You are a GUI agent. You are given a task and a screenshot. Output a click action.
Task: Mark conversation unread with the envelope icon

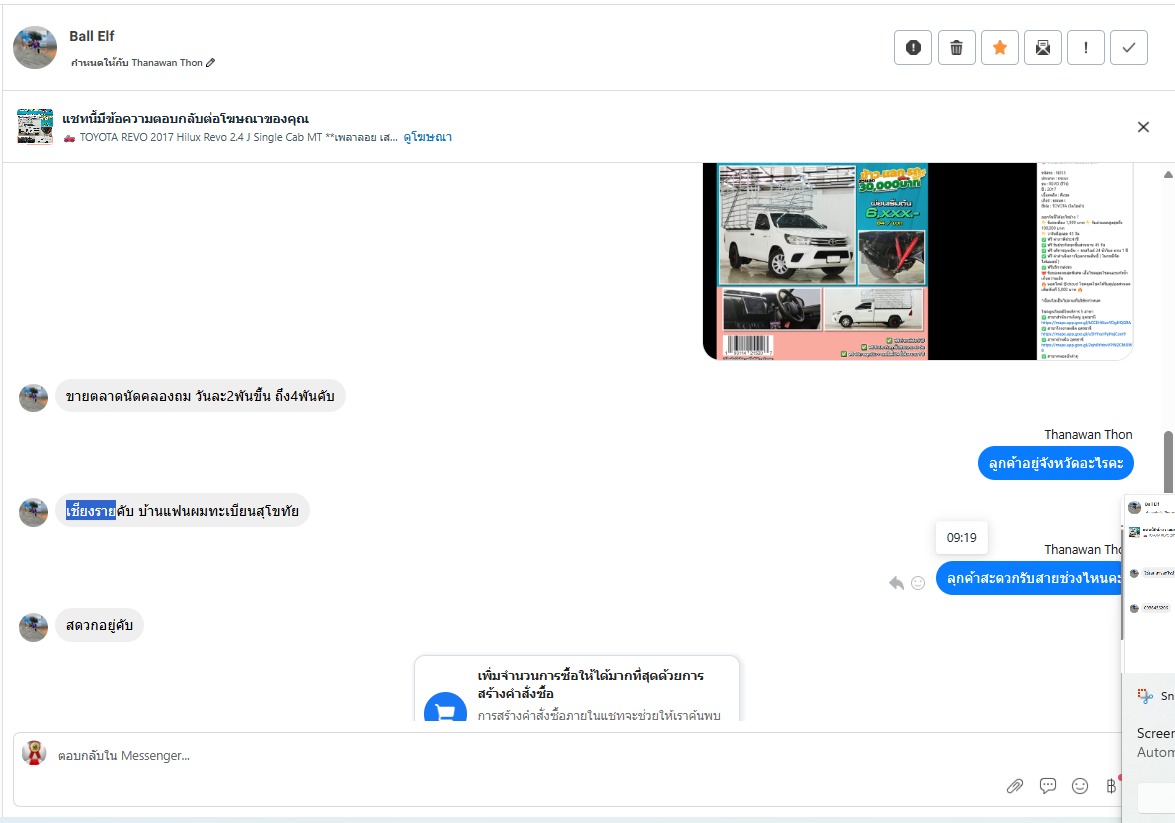tap(1042, 48)
